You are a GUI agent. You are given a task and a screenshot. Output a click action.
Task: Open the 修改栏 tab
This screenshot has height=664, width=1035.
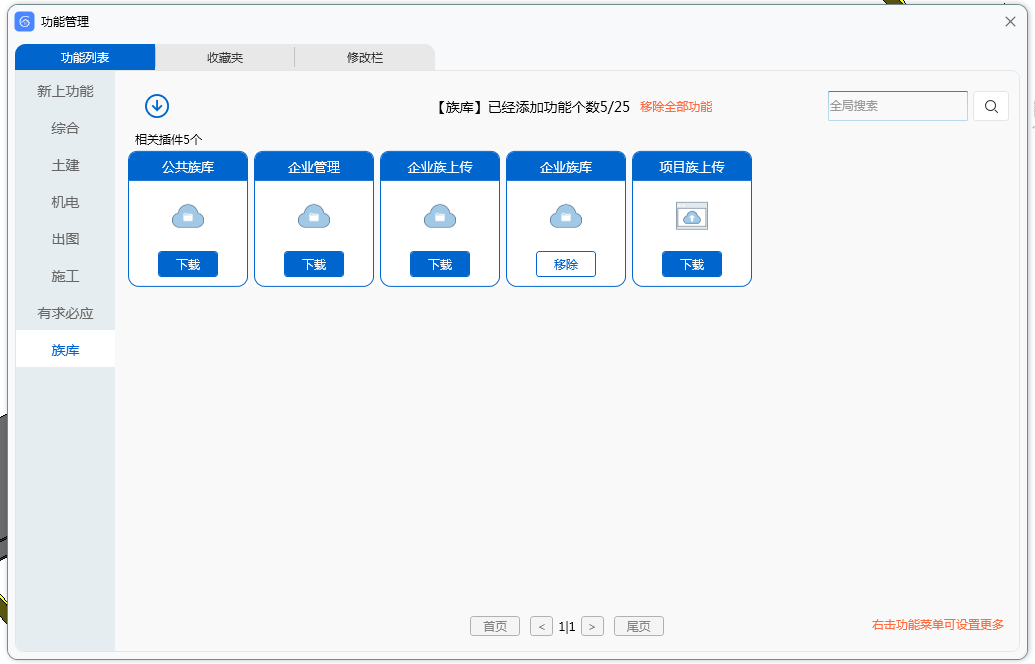click(365, 58)
